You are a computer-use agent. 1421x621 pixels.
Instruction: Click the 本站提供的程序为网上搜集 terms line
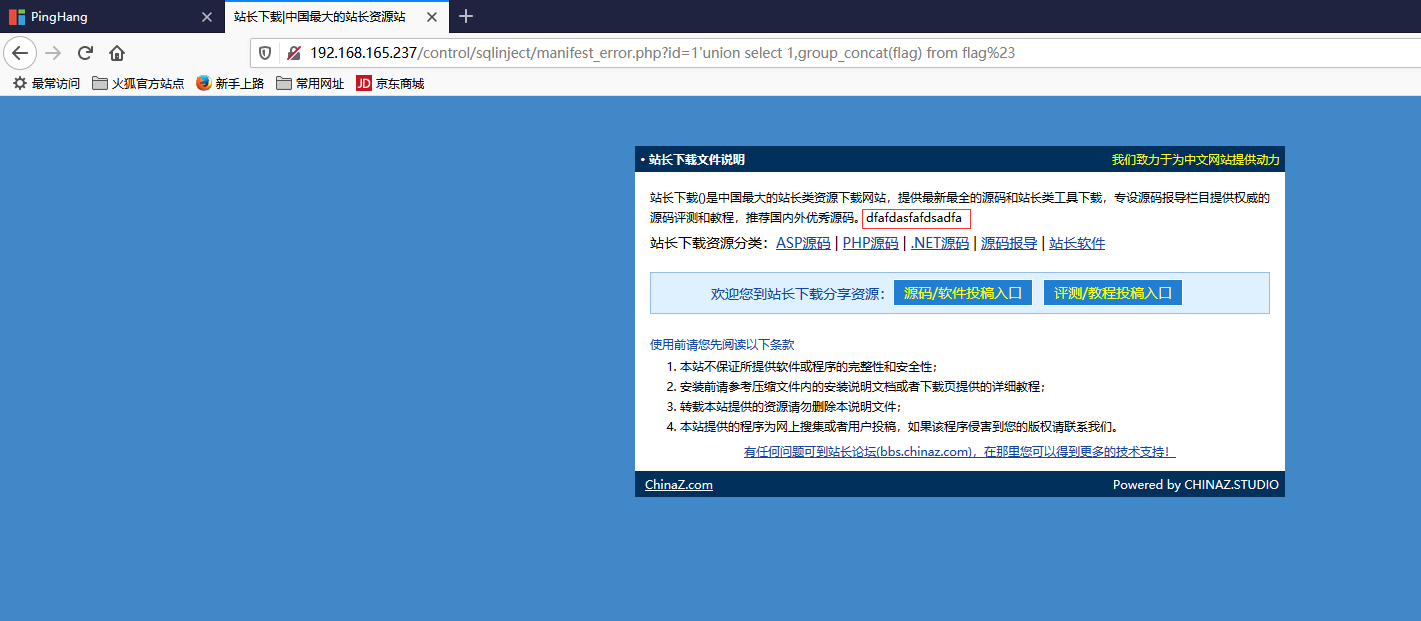pos(899,427)
